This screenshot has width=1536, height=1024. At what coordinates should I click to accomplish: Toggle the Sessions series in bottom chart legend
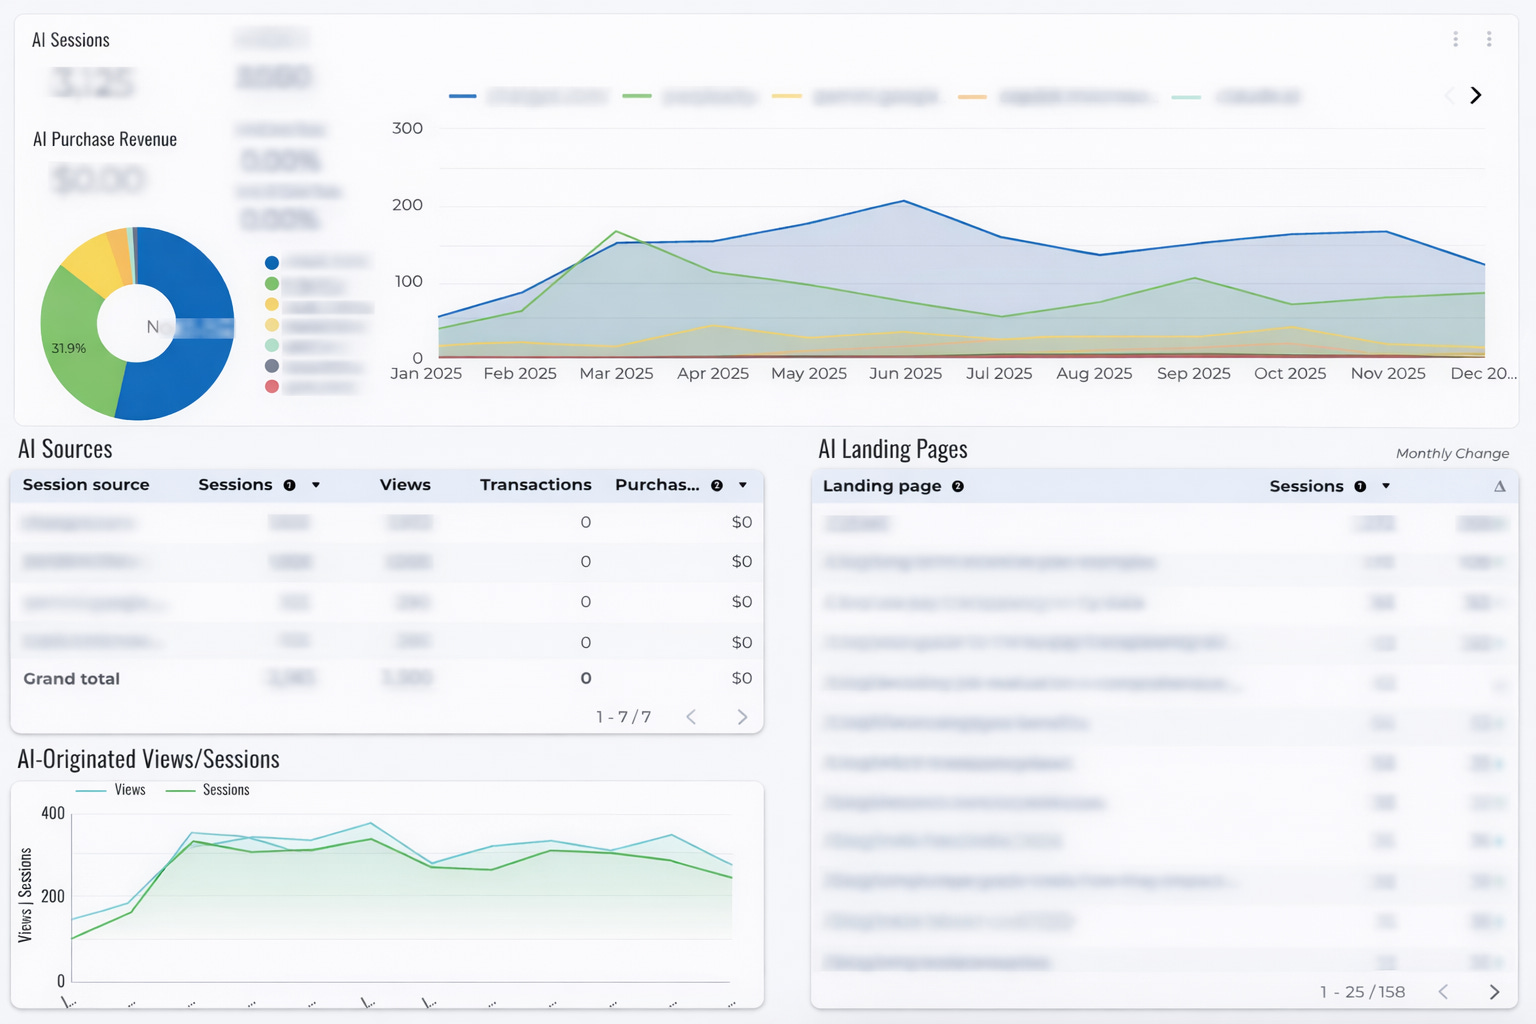[207, 790]
